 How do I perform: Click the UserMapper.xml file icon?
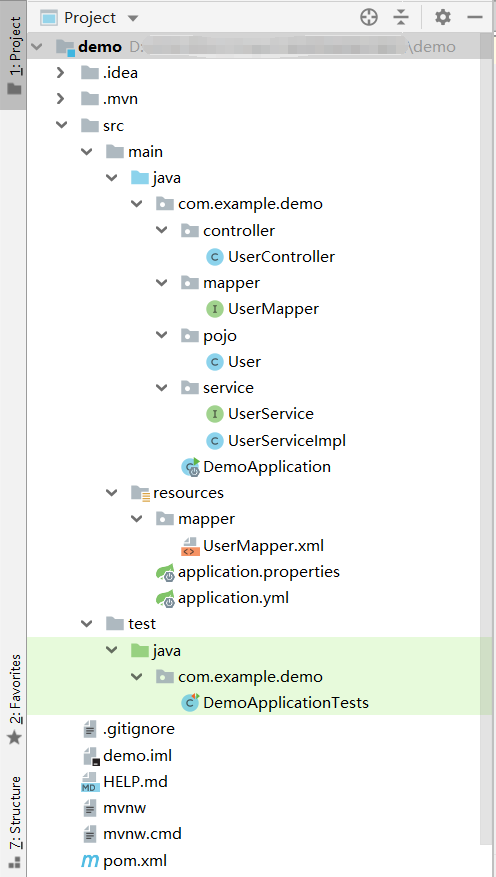click(190, 545)
